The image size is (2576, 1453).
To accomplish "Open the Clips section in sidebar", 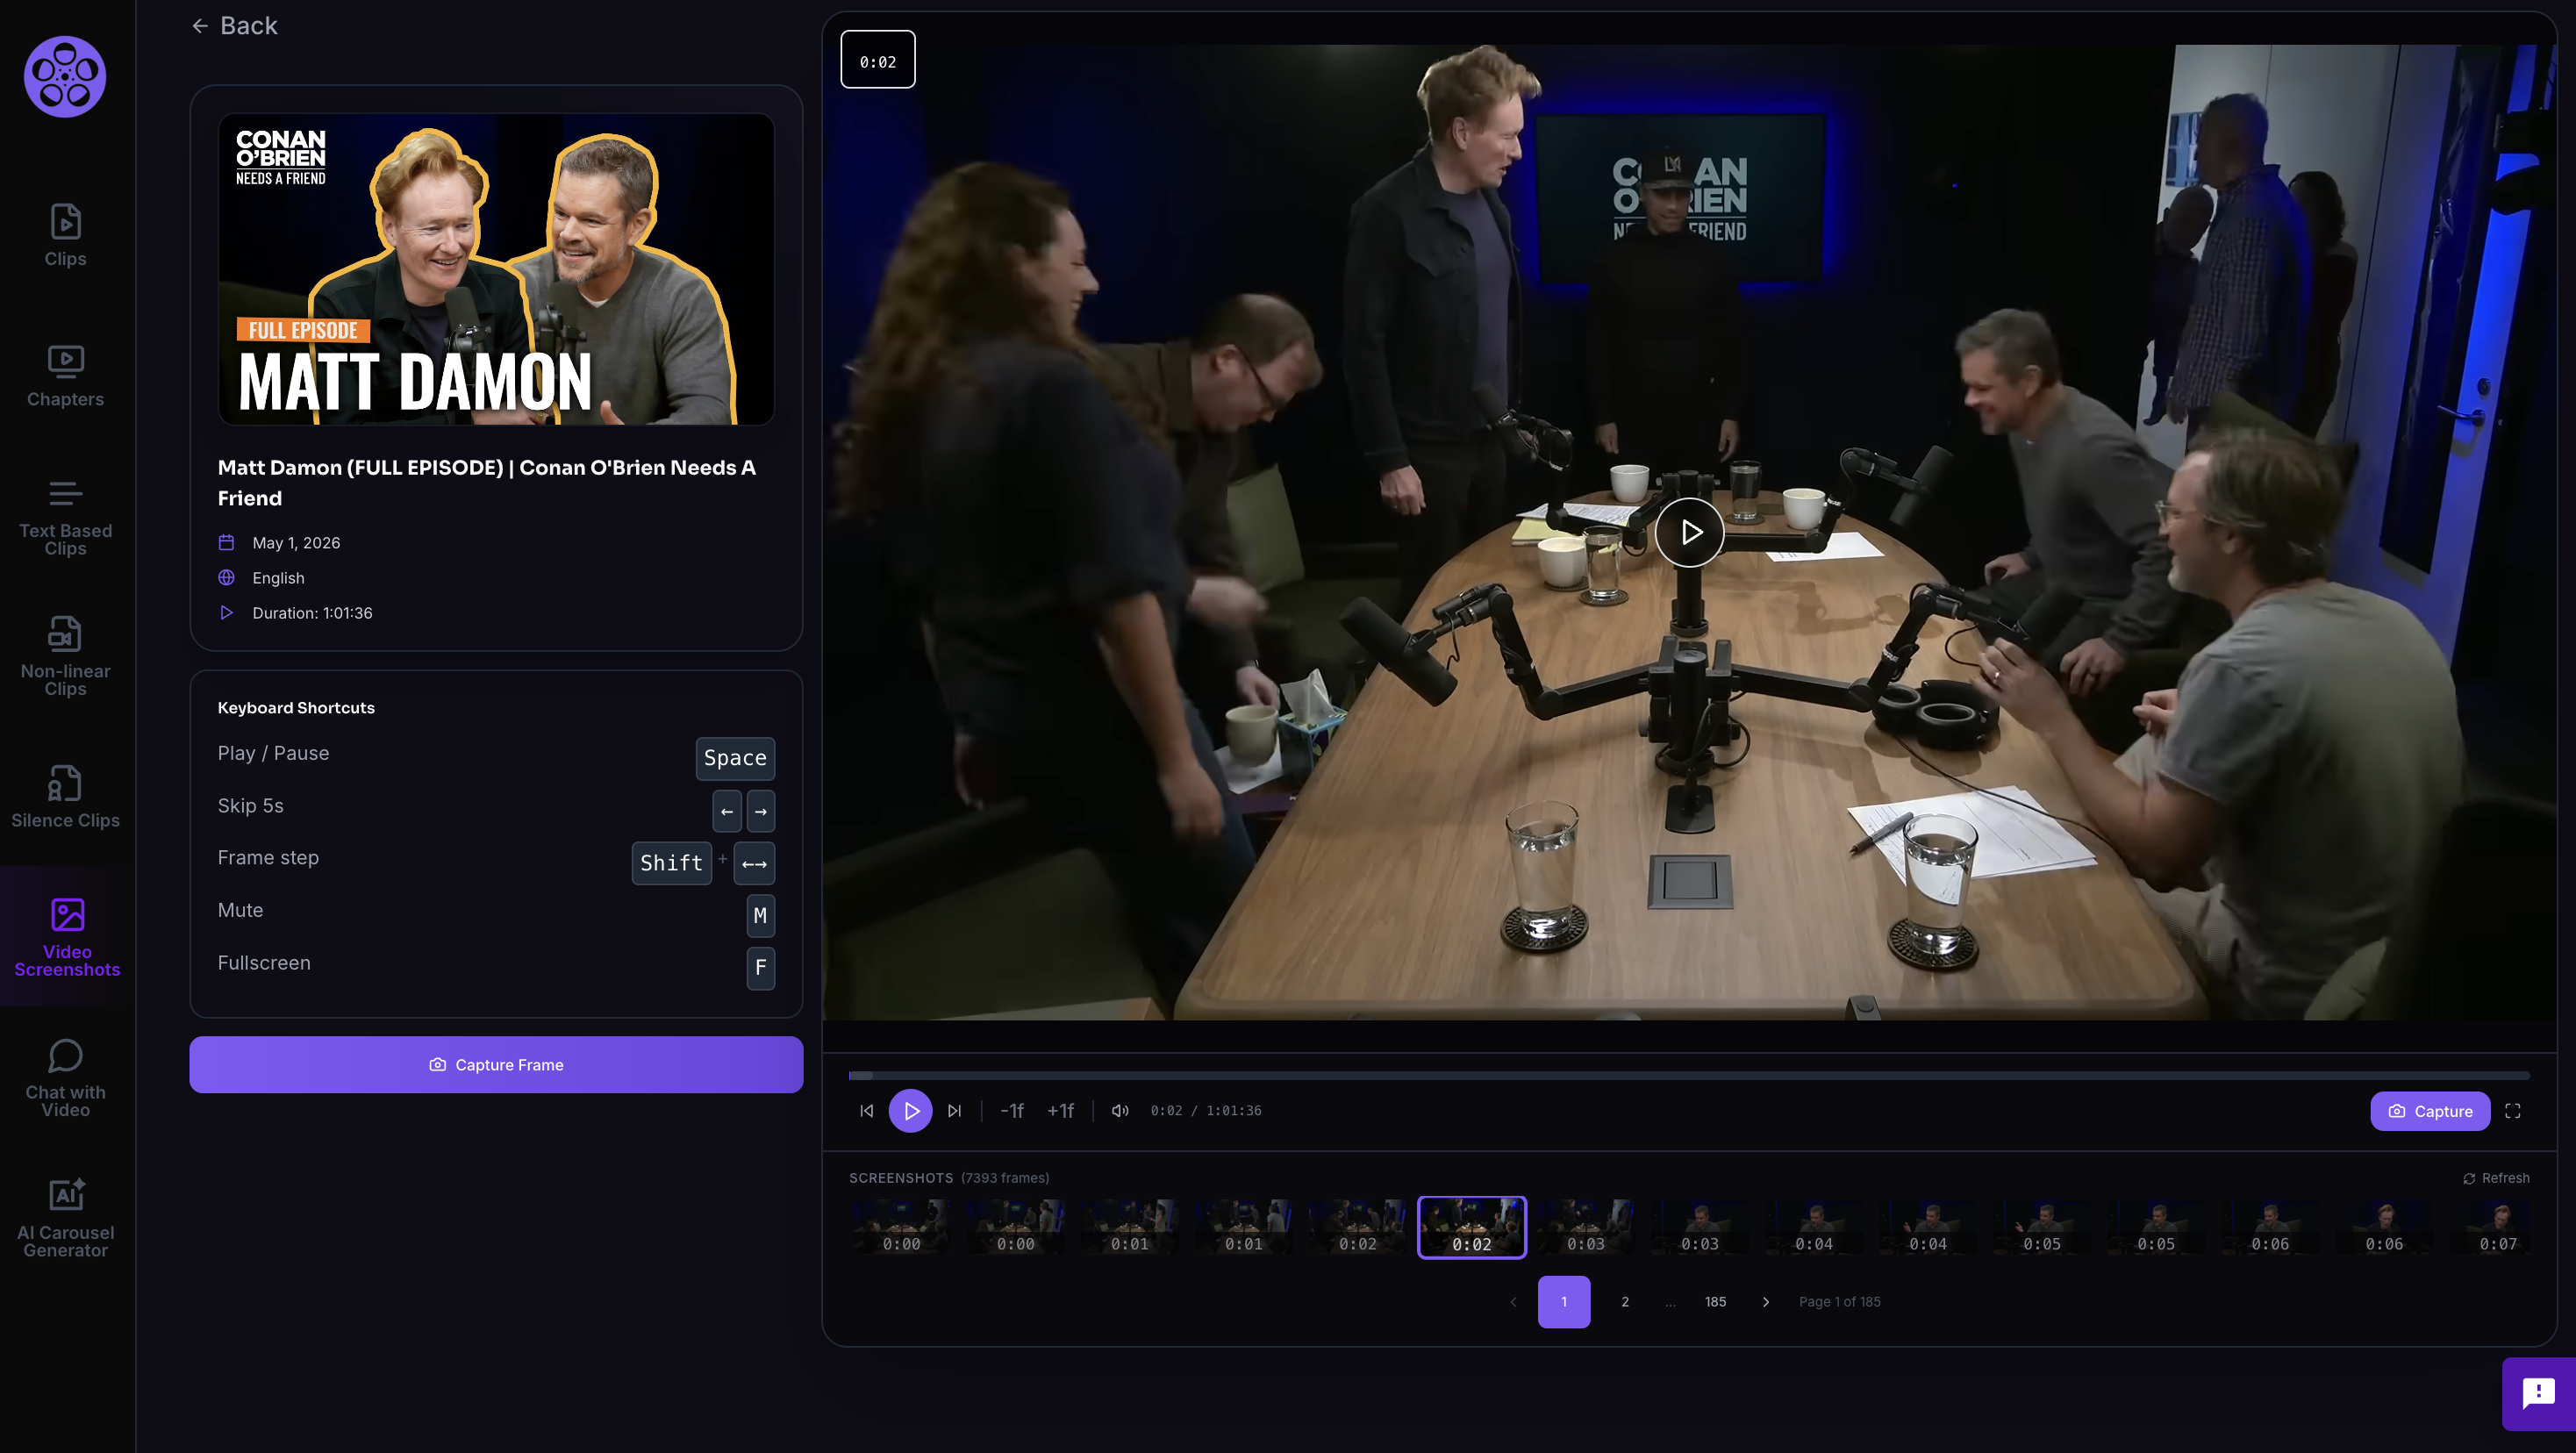I will (x=65, y=236).
